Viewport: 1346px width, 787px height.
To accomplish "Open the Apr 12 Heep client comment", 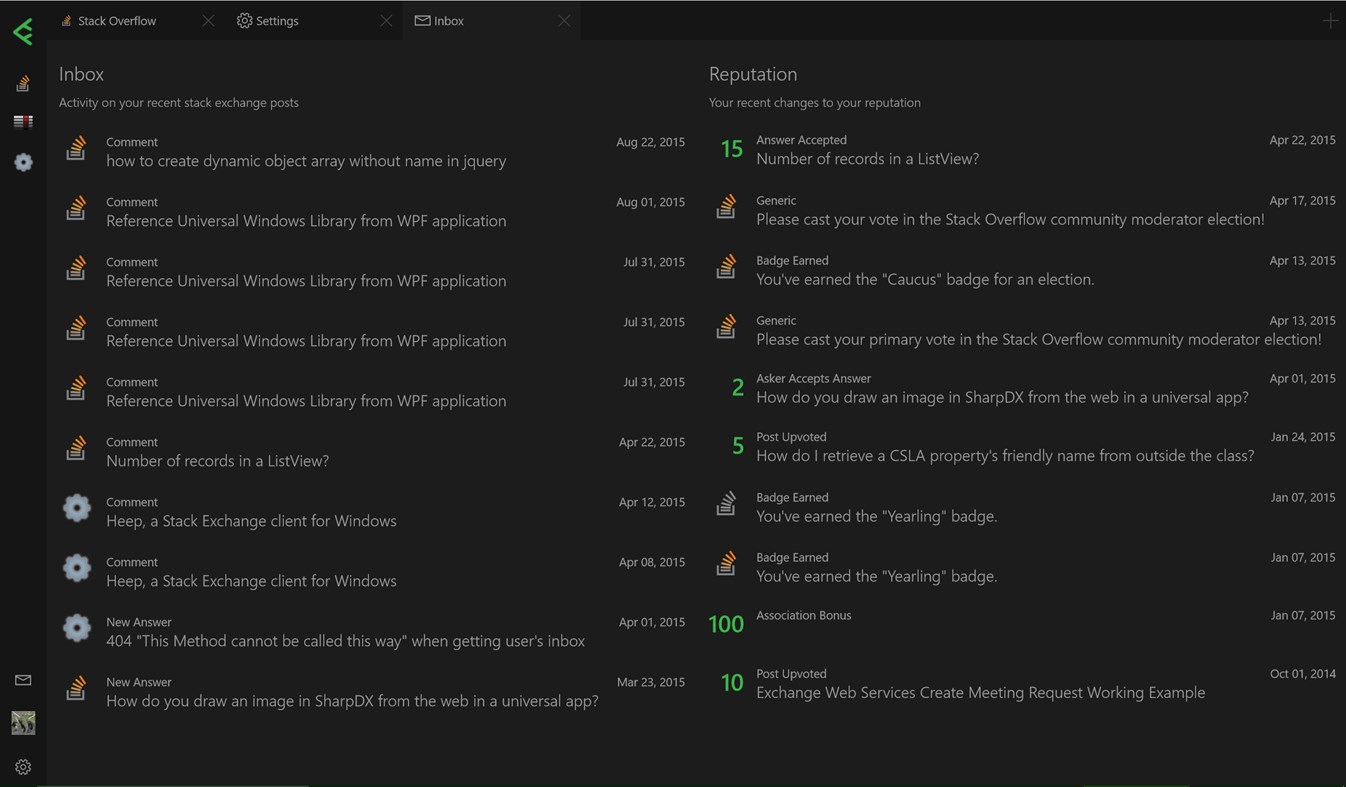I will click(x=251, y=521).
